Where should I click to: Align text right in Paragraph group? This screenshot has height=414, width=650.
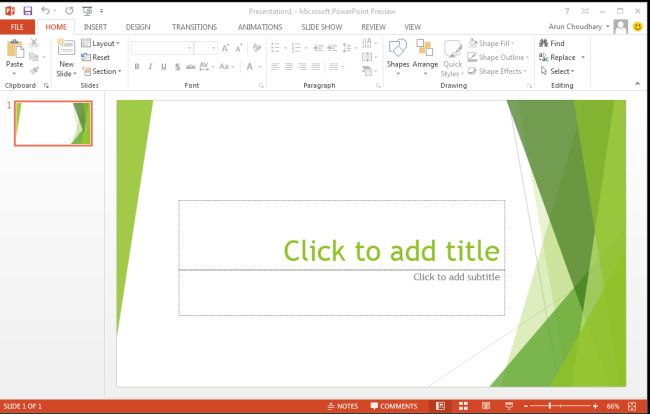[302, 67]
